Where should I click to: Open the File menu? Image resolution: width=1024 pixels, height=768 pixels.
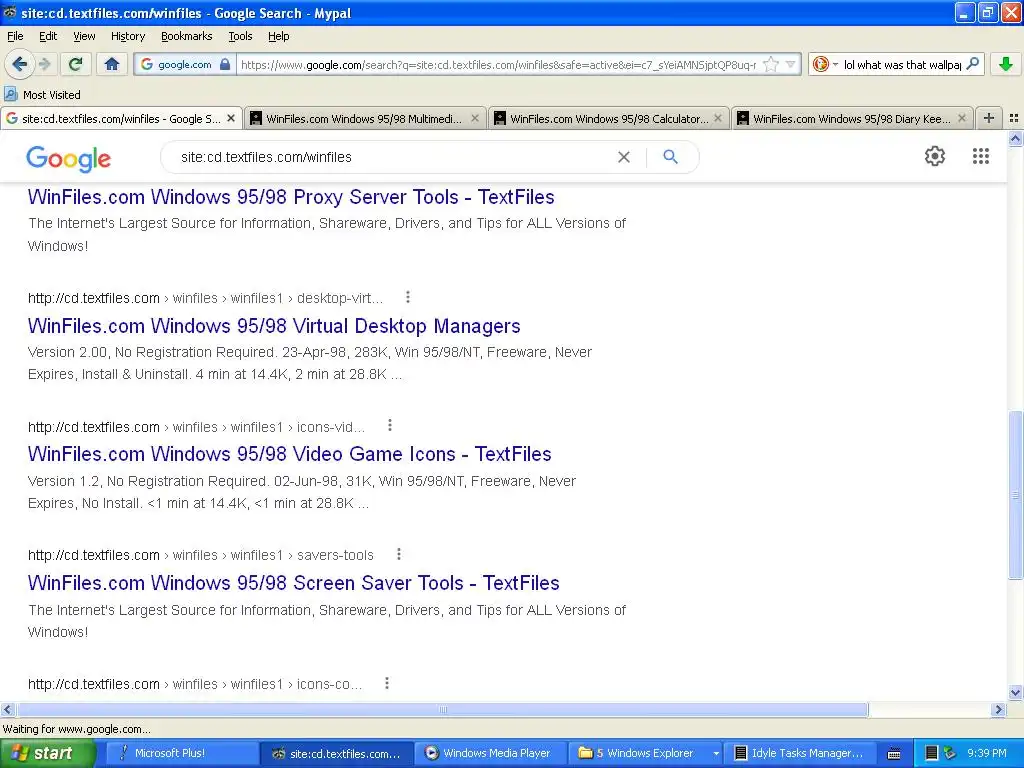click(15, 36)
